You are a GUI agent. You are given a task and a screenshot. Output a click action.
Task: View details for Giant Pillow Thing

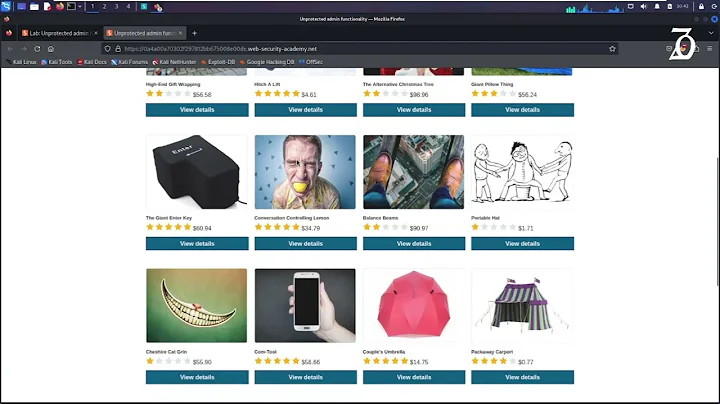click(x=523, y=110)
